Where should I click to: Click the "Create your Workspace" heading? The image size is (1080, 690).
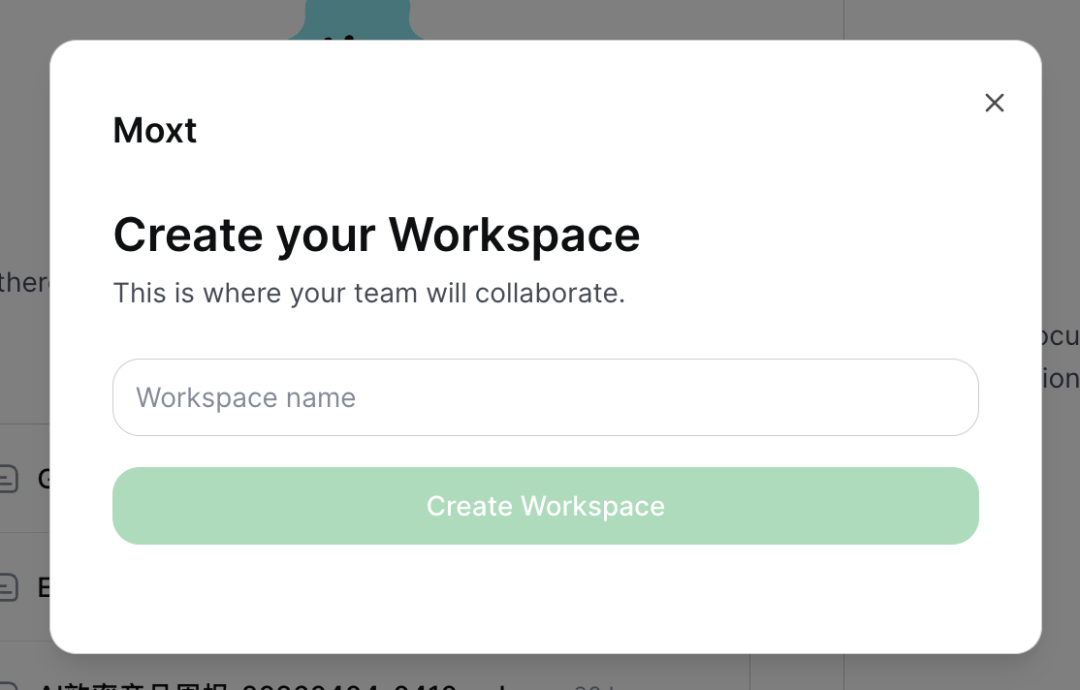pos(376,235)
